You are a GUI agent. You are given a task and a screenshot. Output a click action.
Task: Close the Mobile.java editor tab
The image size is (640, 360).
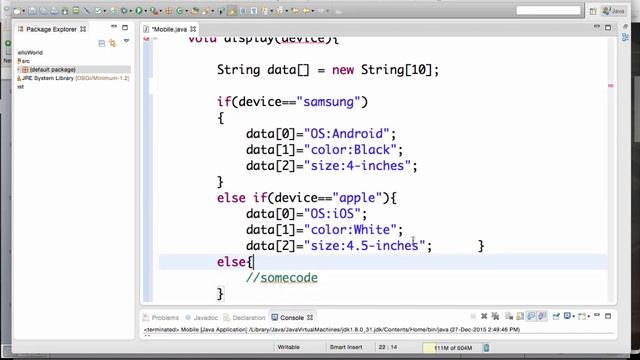pyautogui.click(x=193, y=29)
